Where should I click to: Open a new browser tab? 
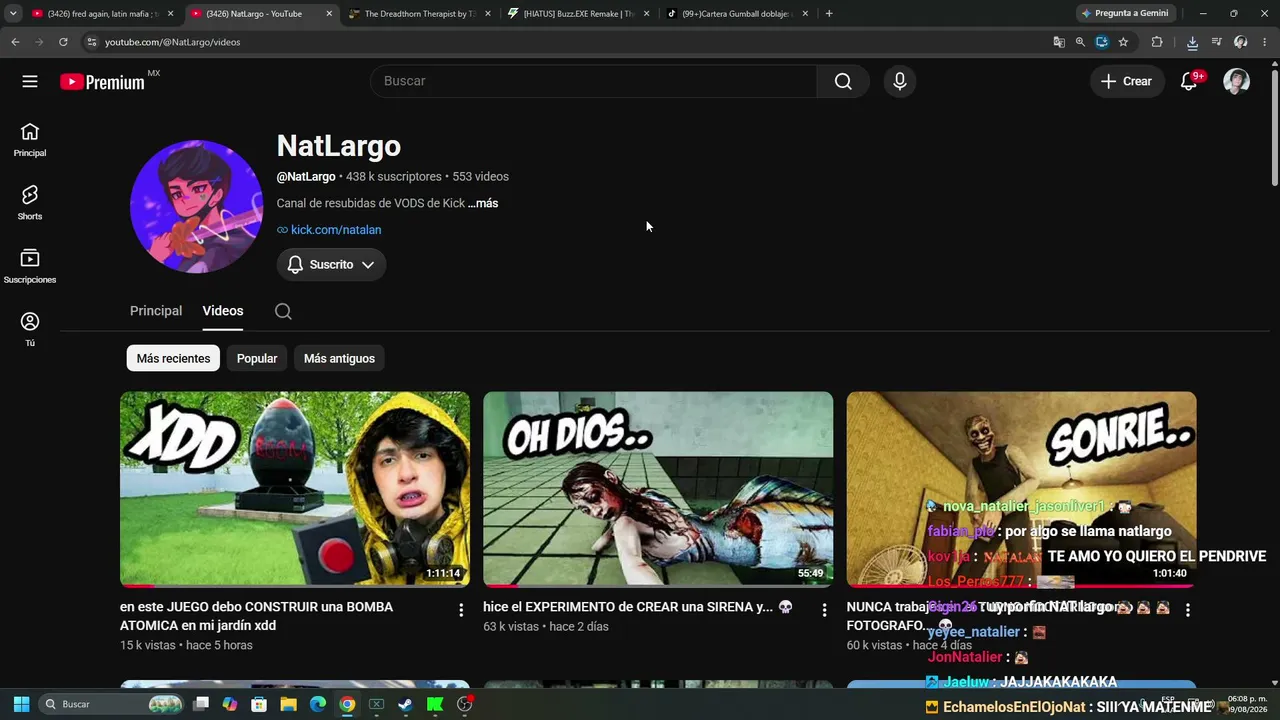click(x=829, y=14)
